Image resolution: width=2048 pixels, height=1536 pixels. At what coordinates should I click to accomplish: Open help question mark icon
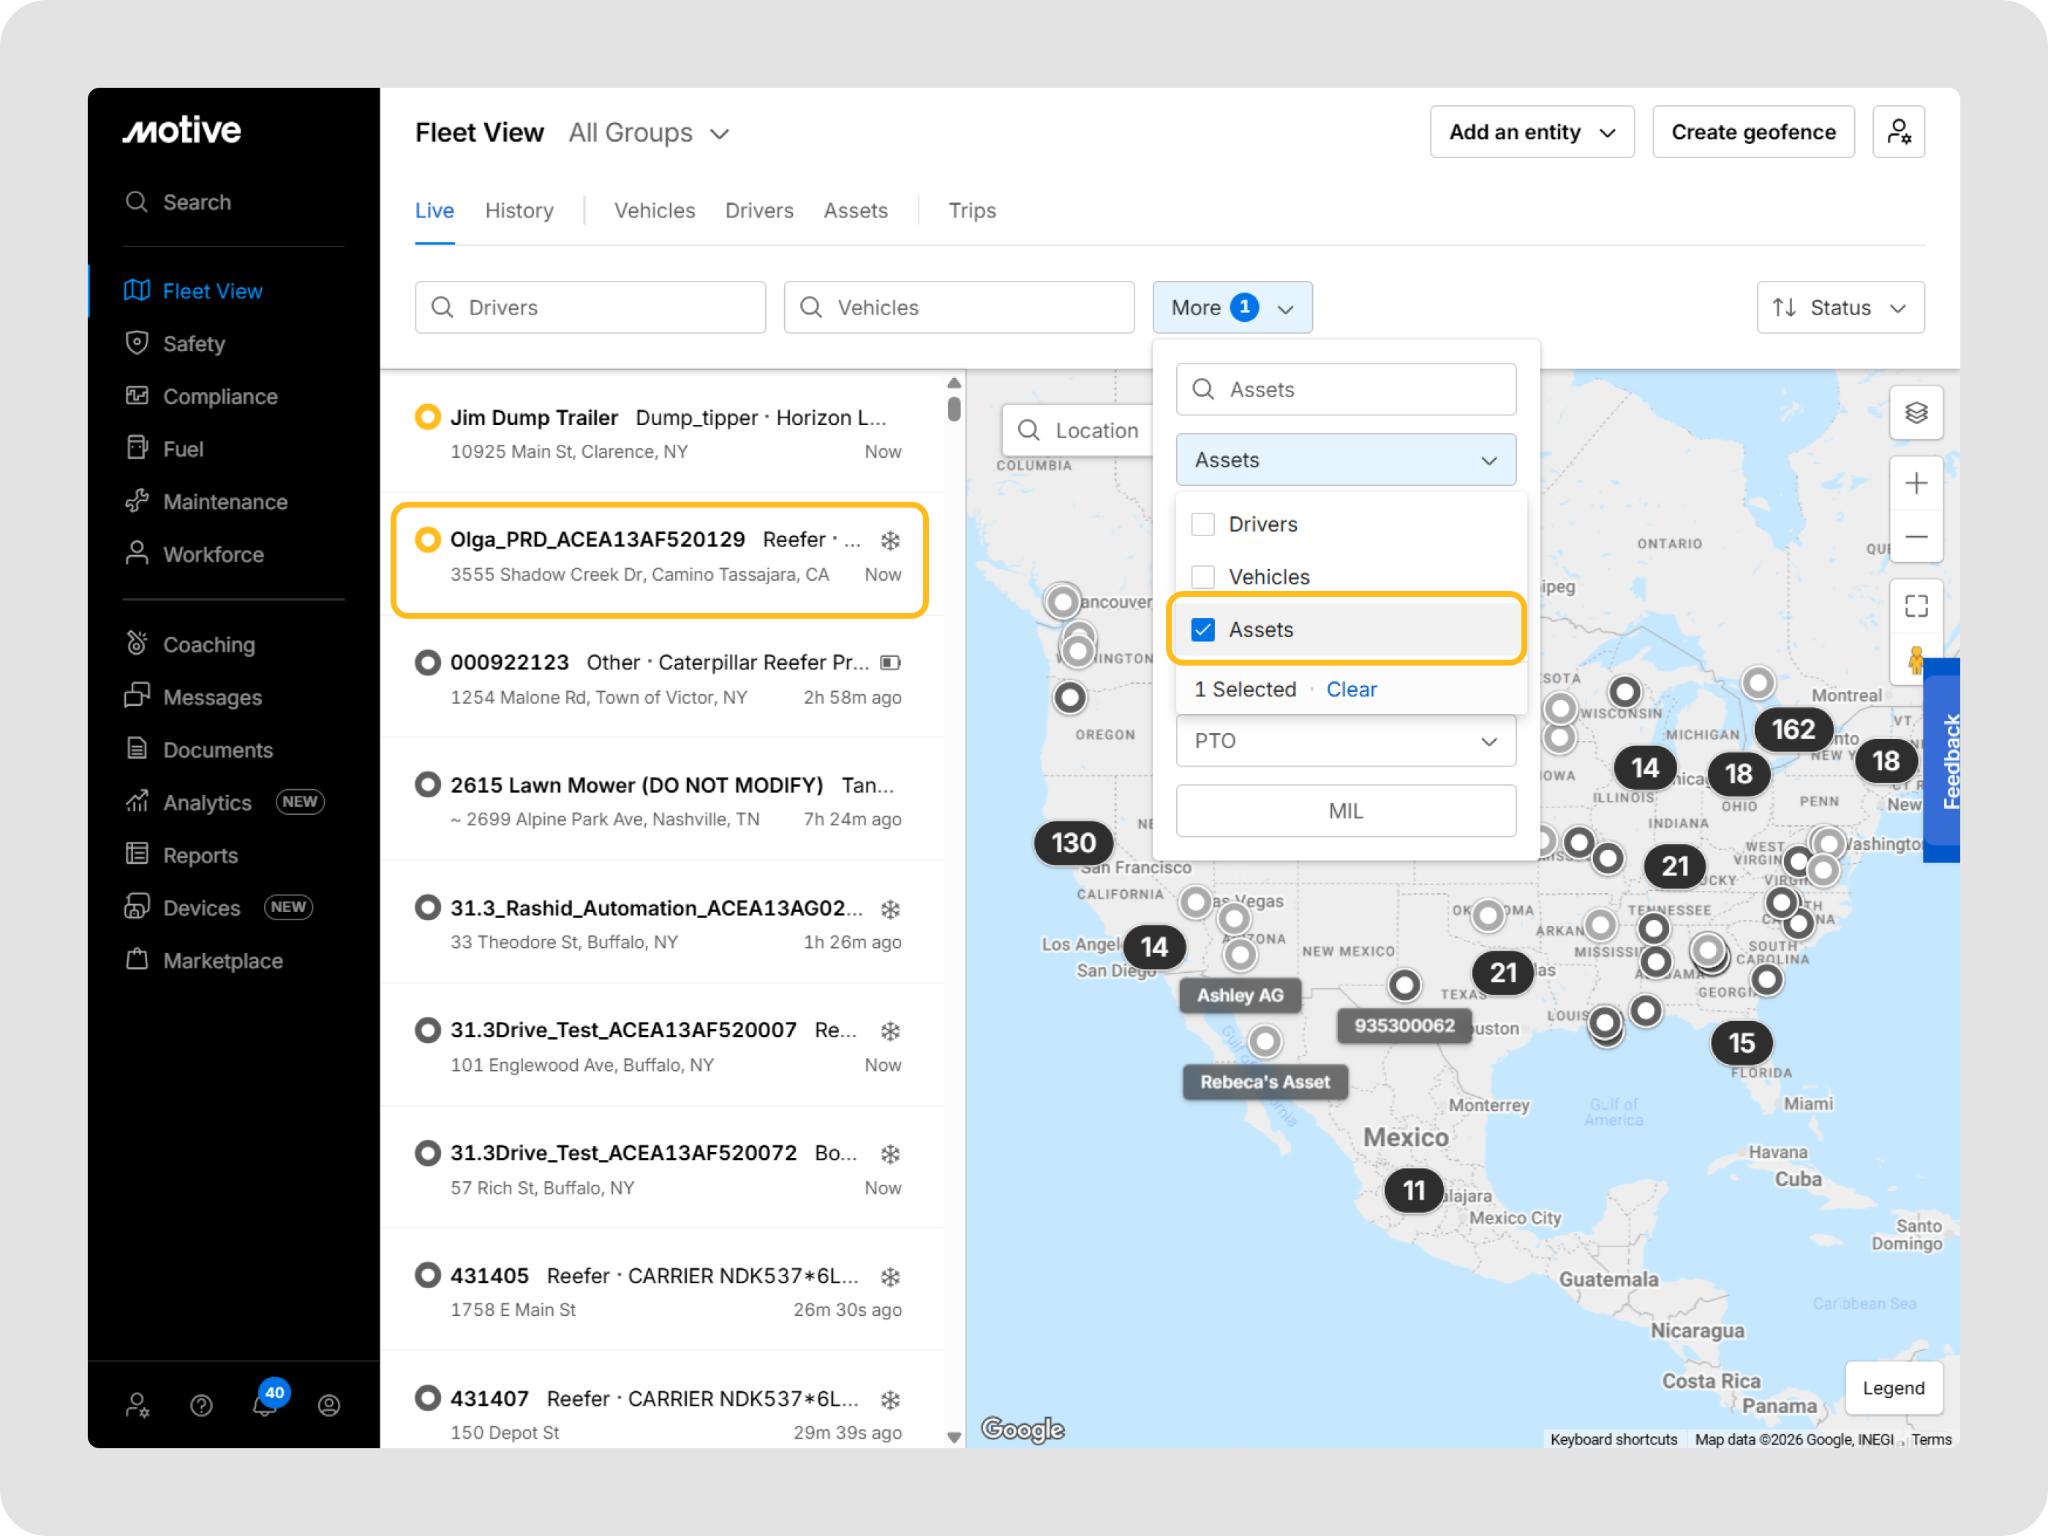pyautogui.click(x=201, y=1406)
